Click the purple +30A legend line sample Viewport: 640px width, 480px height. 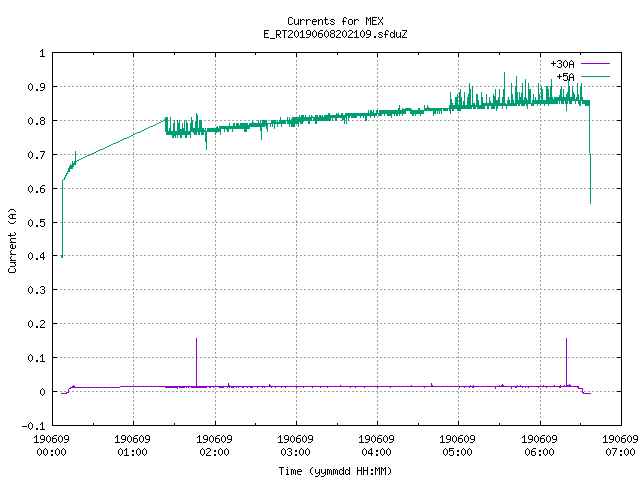coord(595,64)
